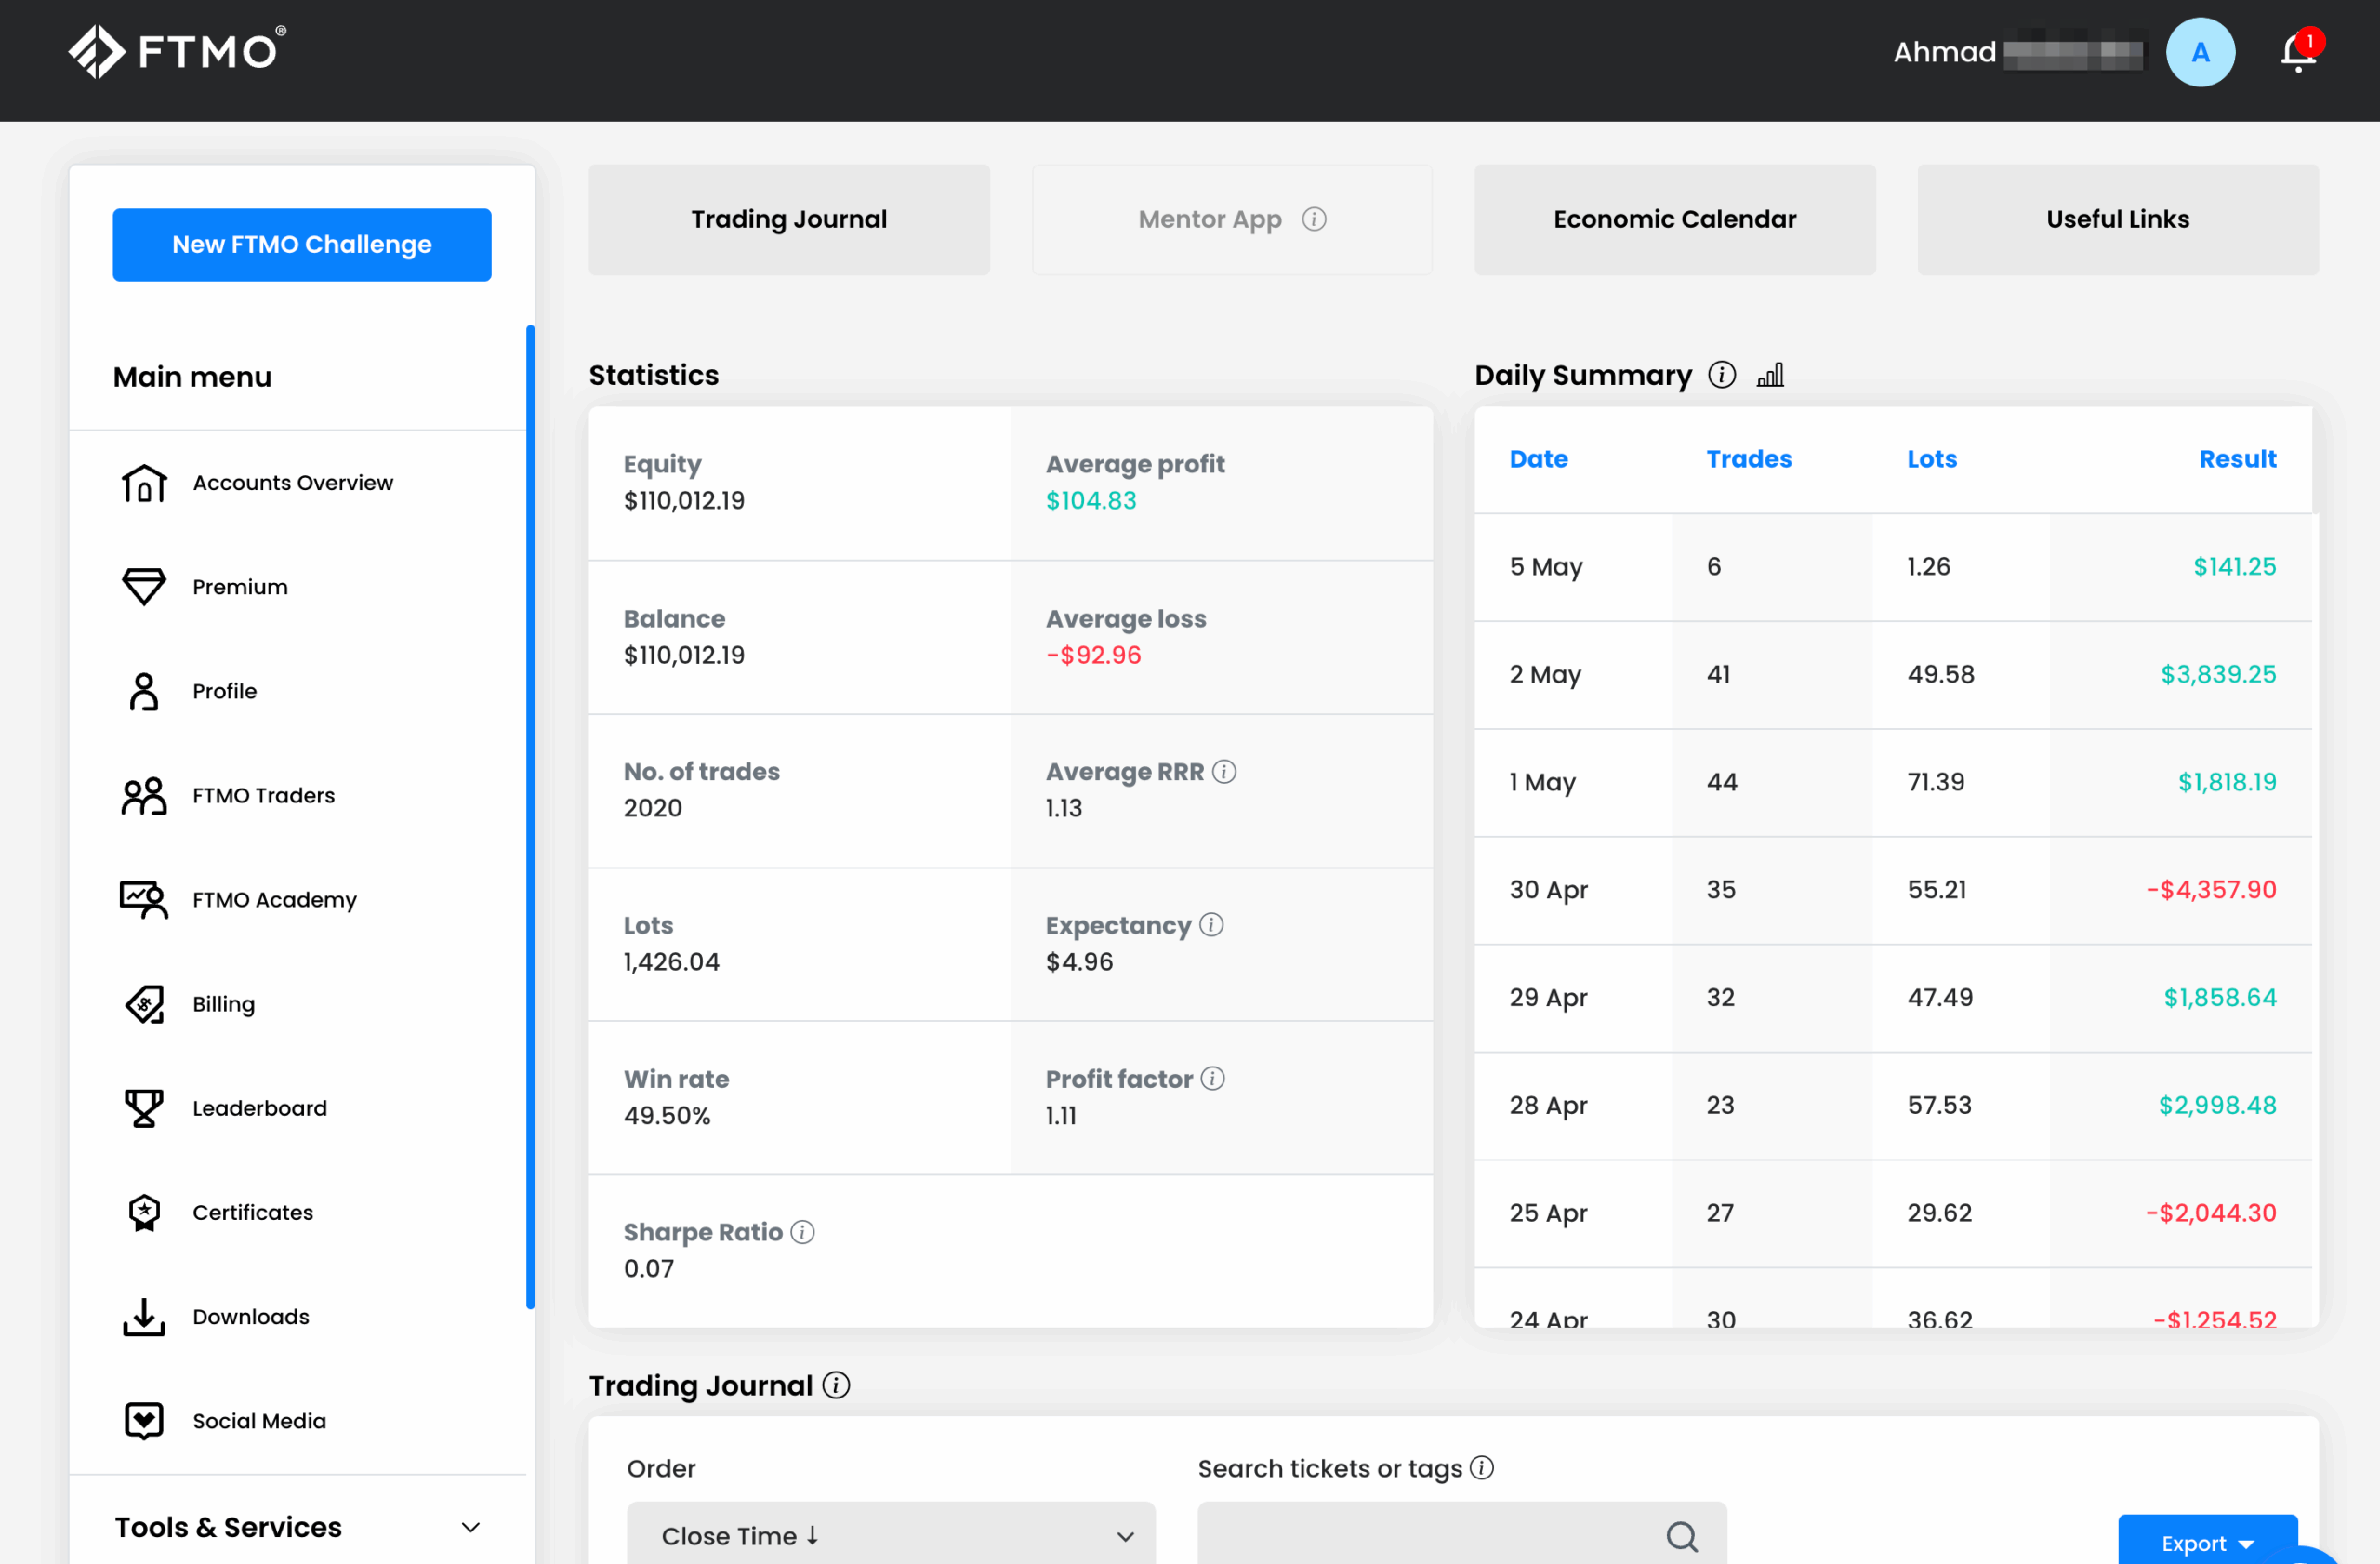Click the Sharpe Ratio info icon
The height and width of the screenshot is (1564, 2380).
[802, 1232]
